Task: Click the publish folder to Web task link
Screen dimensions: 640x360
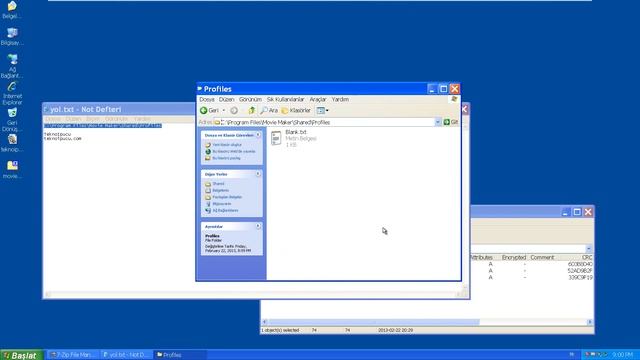Action: click(233, 151)
